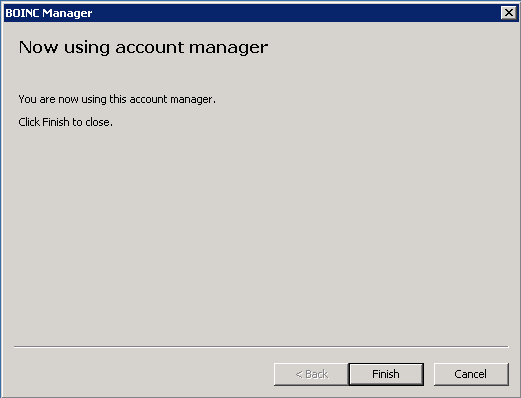Click text 'You are now using this account manager.'

pyautogui.click(x=117, y=99)
